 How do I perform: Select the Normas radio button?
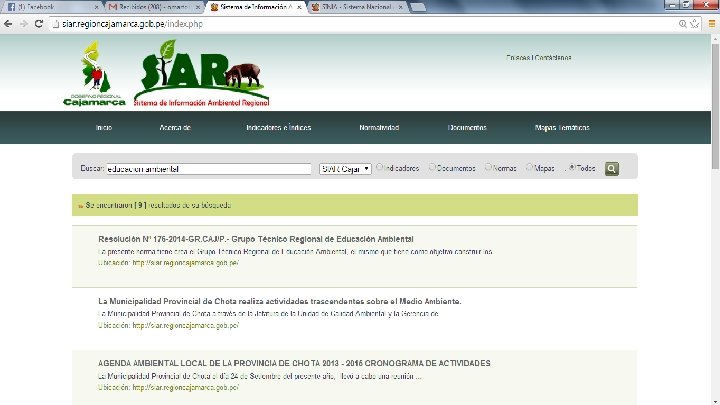[488, 168]
